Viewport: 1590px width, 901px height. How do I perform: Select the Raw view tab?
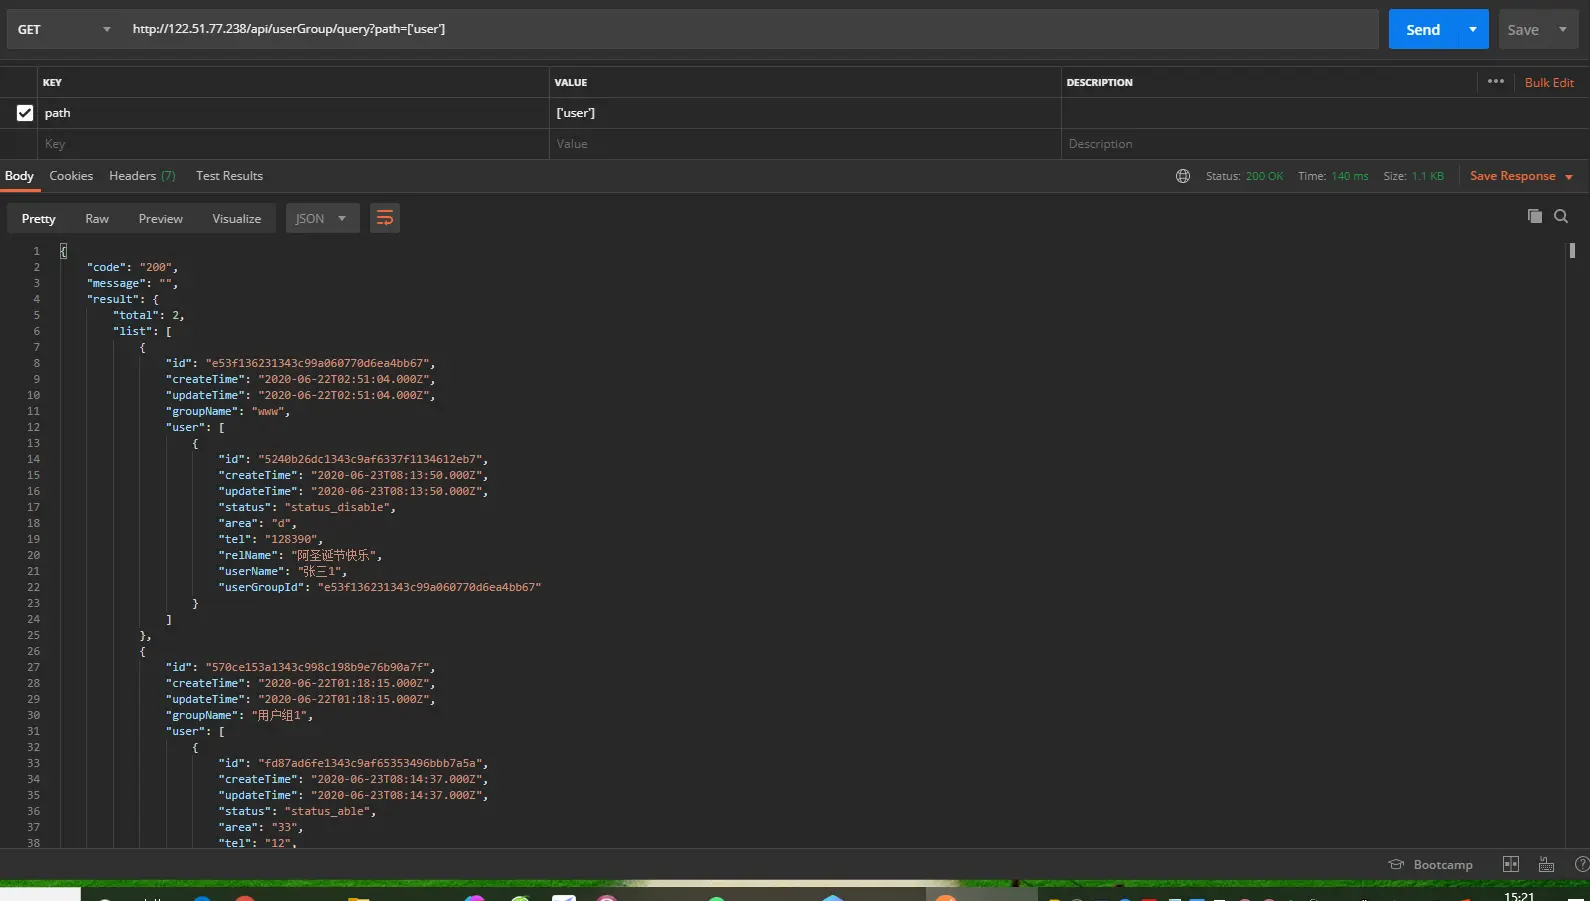tap(97, 218)
